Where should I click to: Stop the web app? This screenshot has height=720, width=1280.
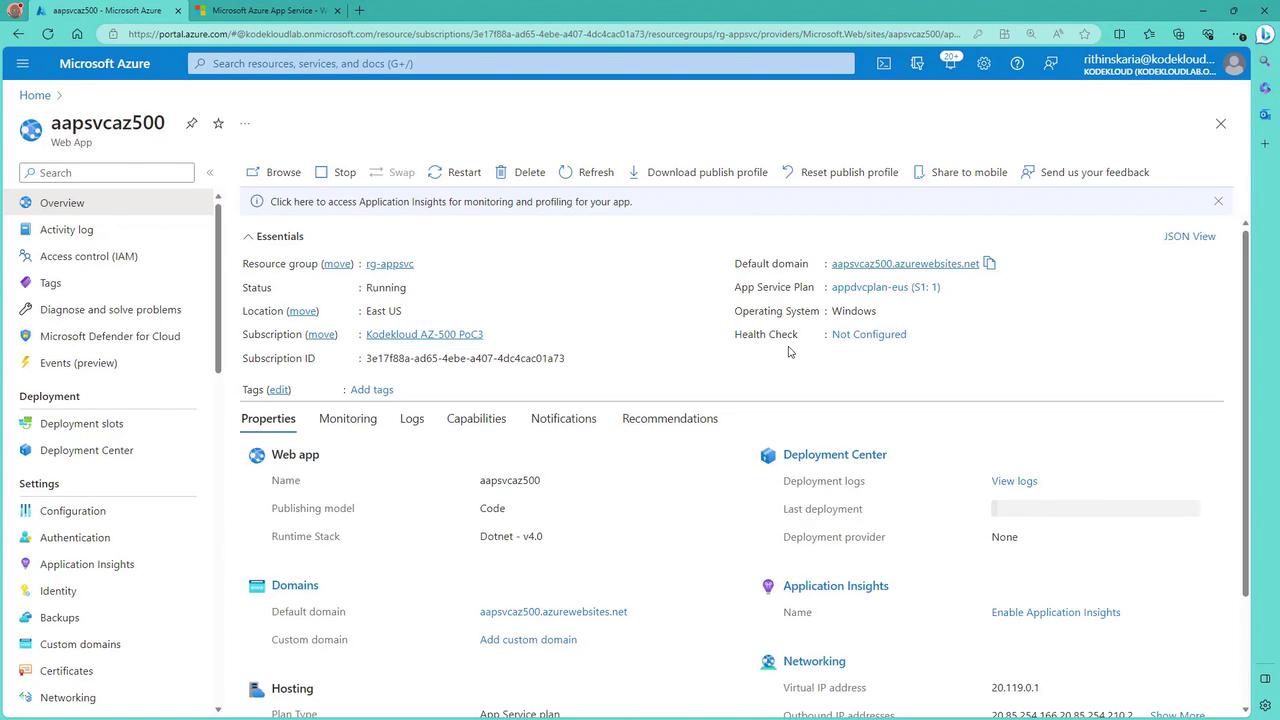click(335, 172)
